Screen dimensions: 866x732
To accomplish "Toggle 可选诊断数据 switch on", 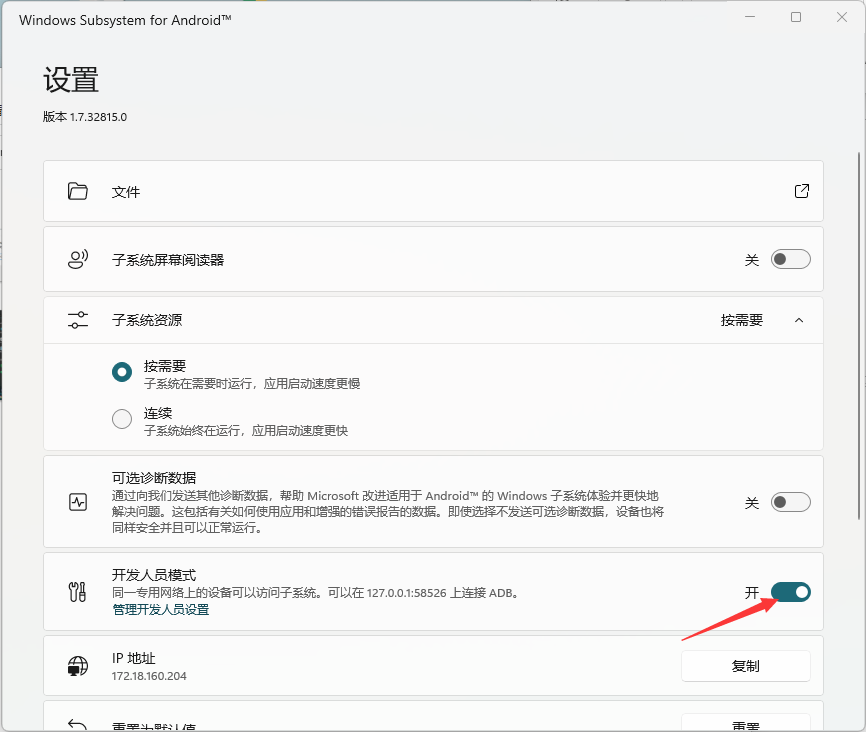I will tap(790, 502).
